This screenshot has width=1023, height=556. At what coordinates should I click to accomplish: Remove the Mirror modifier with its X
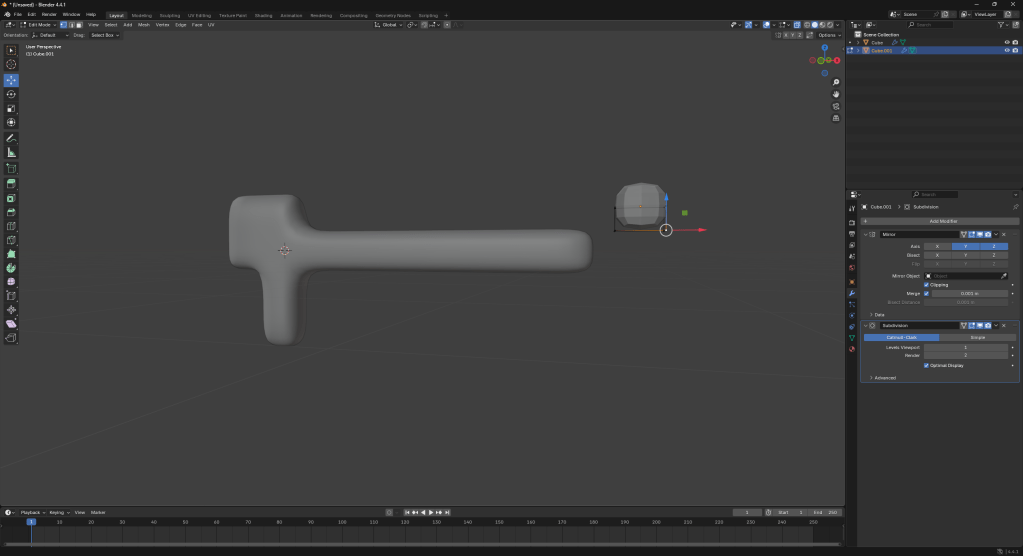[x=1004, y=234]
